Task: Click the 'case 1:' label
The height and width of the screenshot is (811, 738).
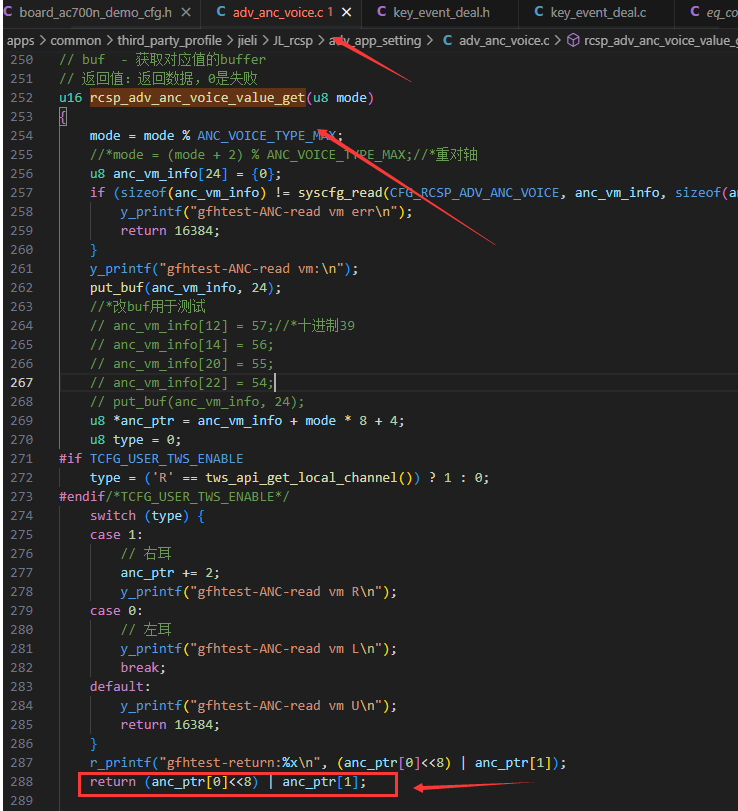Action: tap(116, 535)
